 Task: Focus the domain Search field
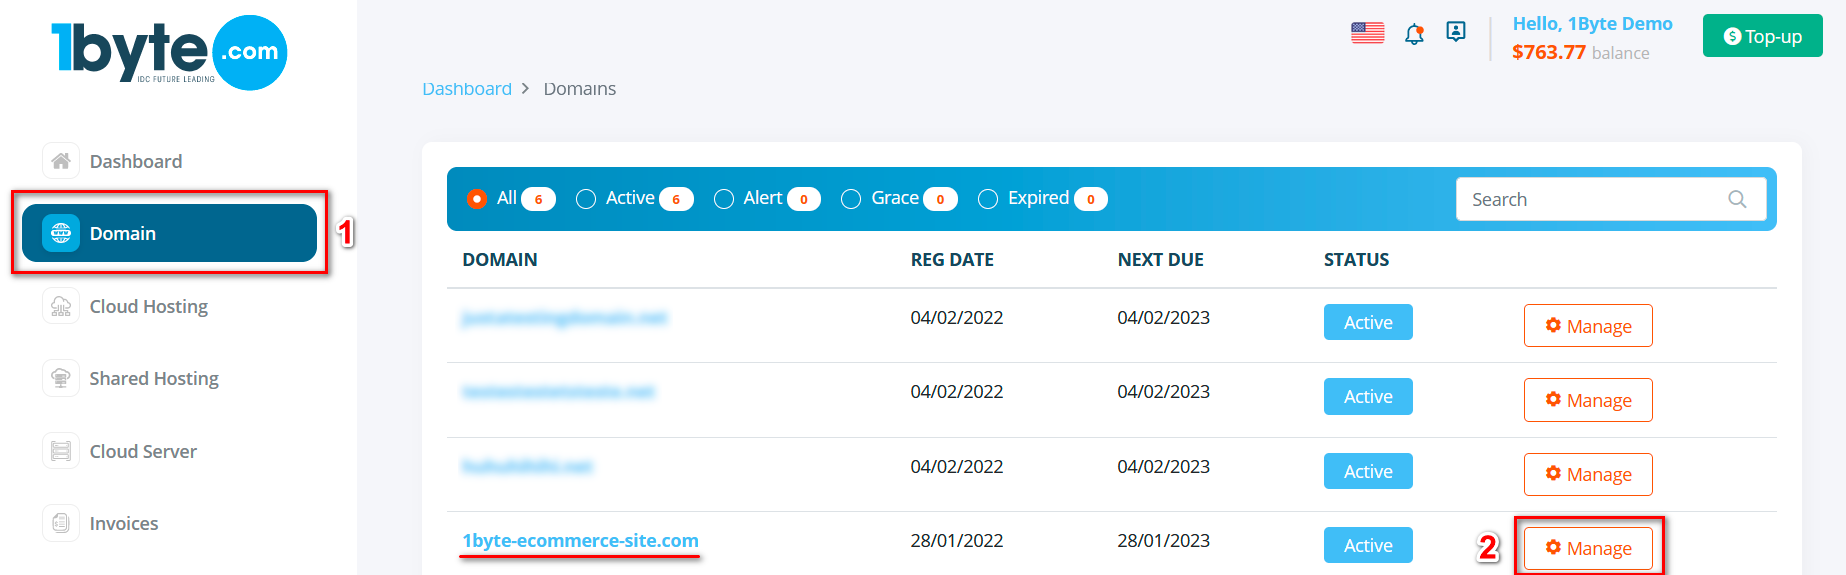point(1595,199)
